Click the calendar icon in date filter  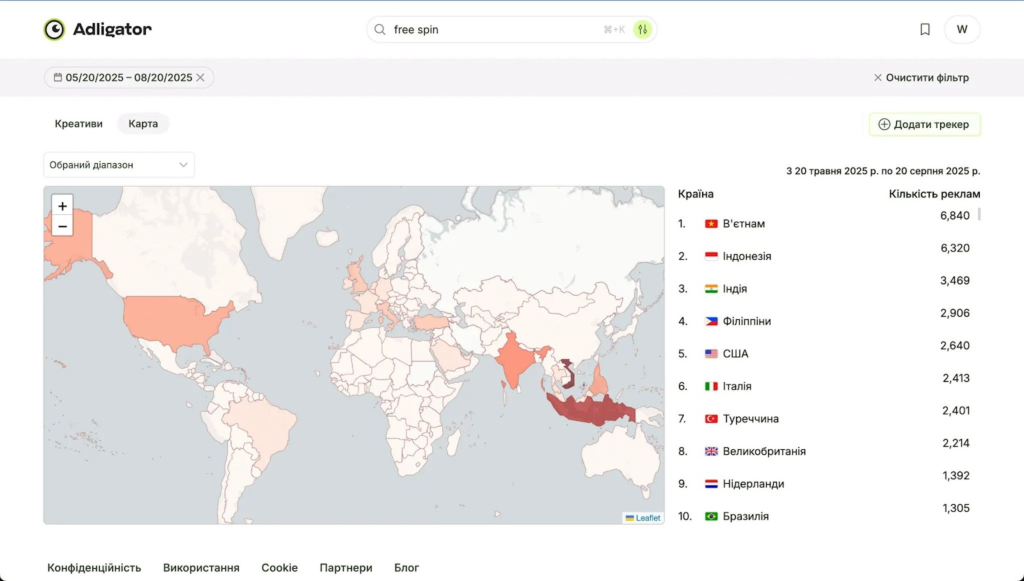click(58, 78)
